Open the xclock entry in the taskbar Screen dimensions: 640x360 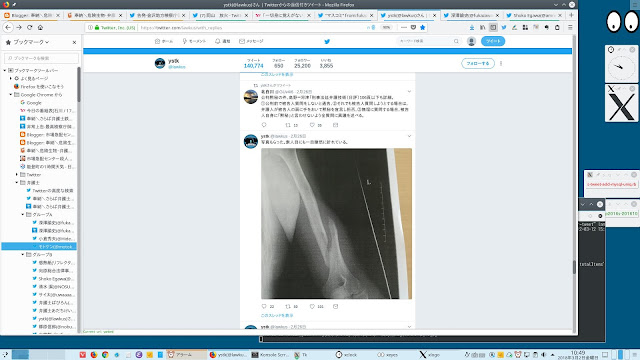pos(346,355)
